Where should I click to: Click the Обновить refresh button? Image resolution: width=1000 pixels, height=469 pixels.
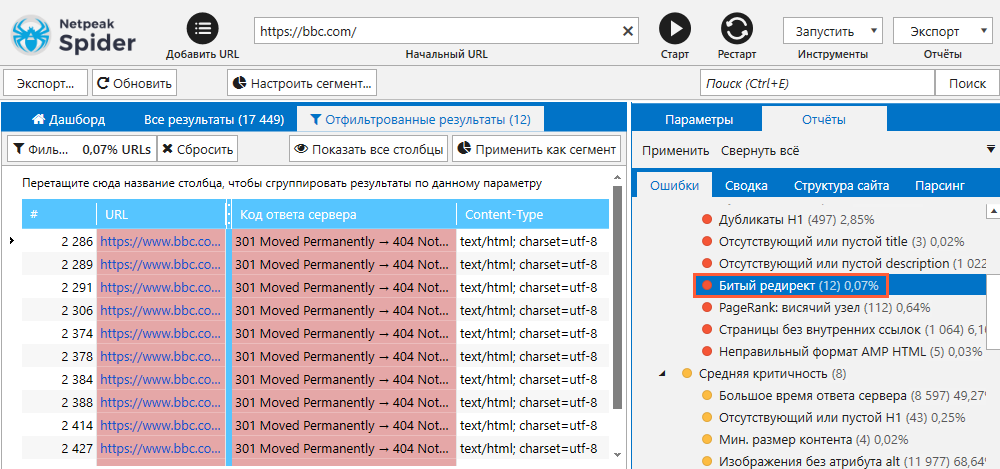pyautogui.click(x=135, y=83)
